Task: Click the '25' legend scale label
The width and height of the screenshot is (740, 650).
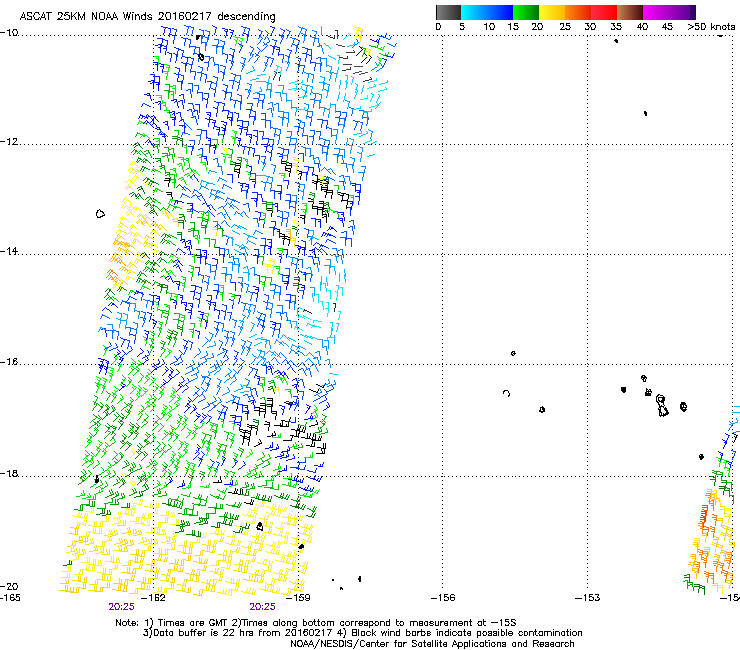Action: point(565,27)
